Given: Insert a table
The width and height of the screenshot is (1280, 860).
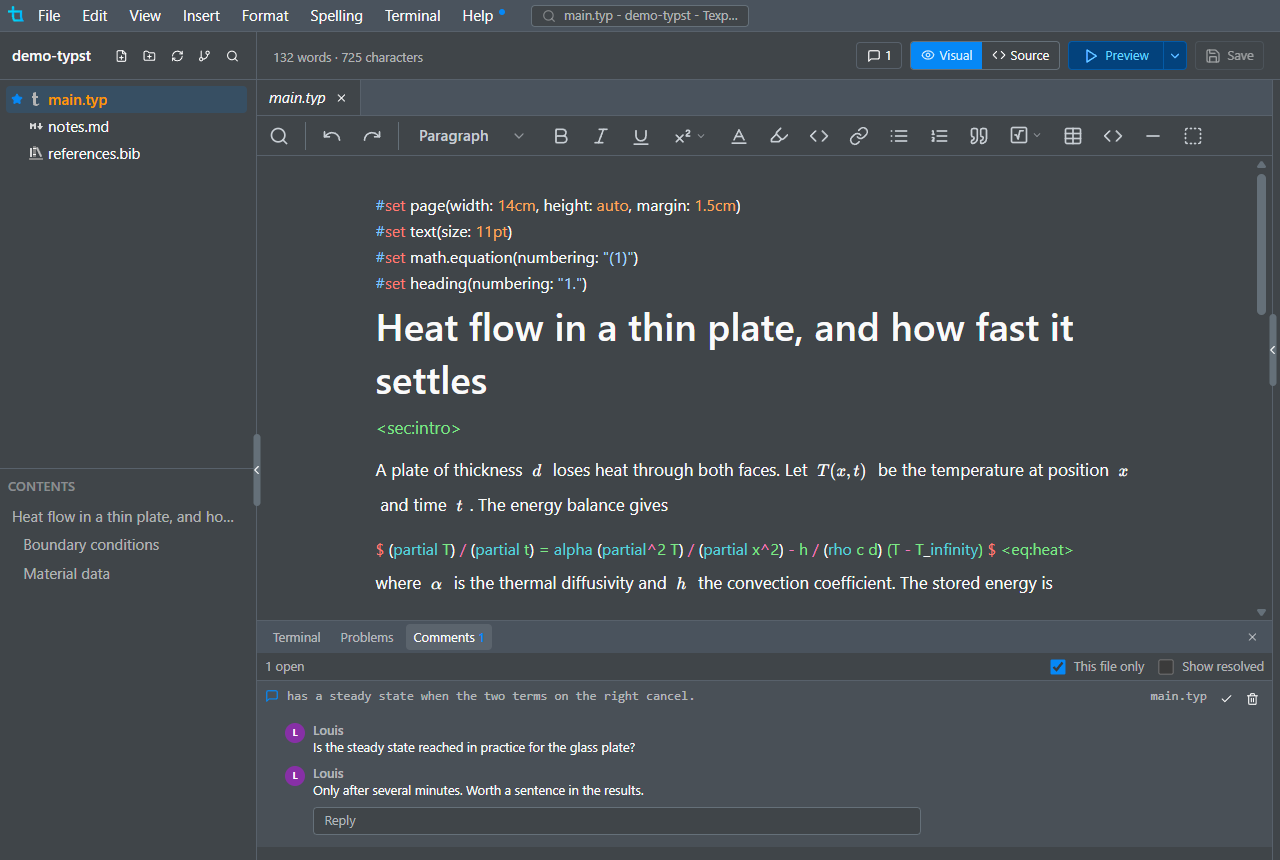Looking at the screenshot, I should (1073, 136).
